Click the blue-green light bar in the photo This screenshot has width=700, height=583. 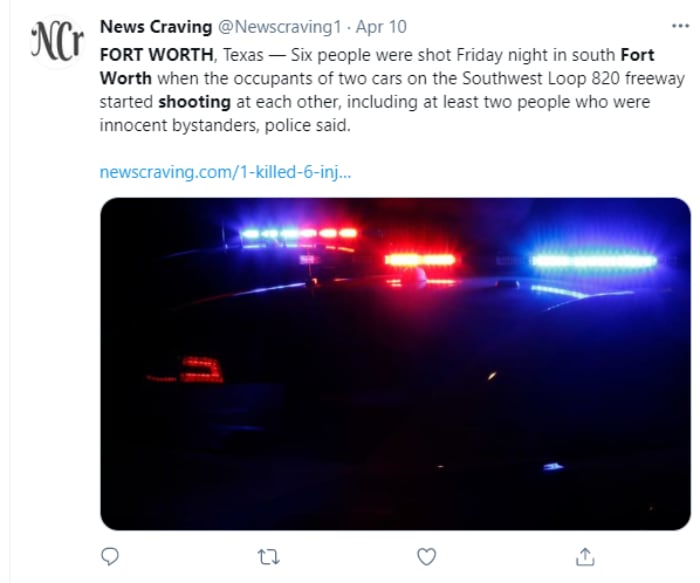click(x=594, y=261)
